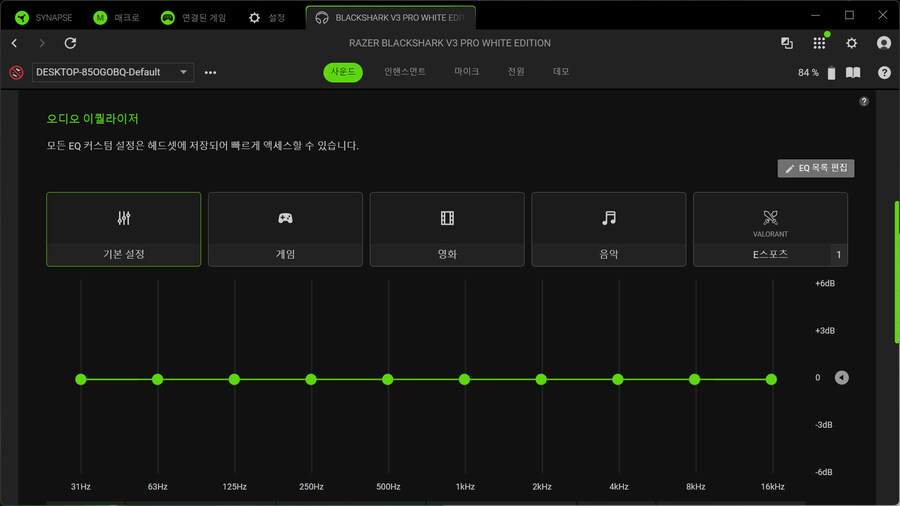Click the help question mark in toolbar

(885, 72)
